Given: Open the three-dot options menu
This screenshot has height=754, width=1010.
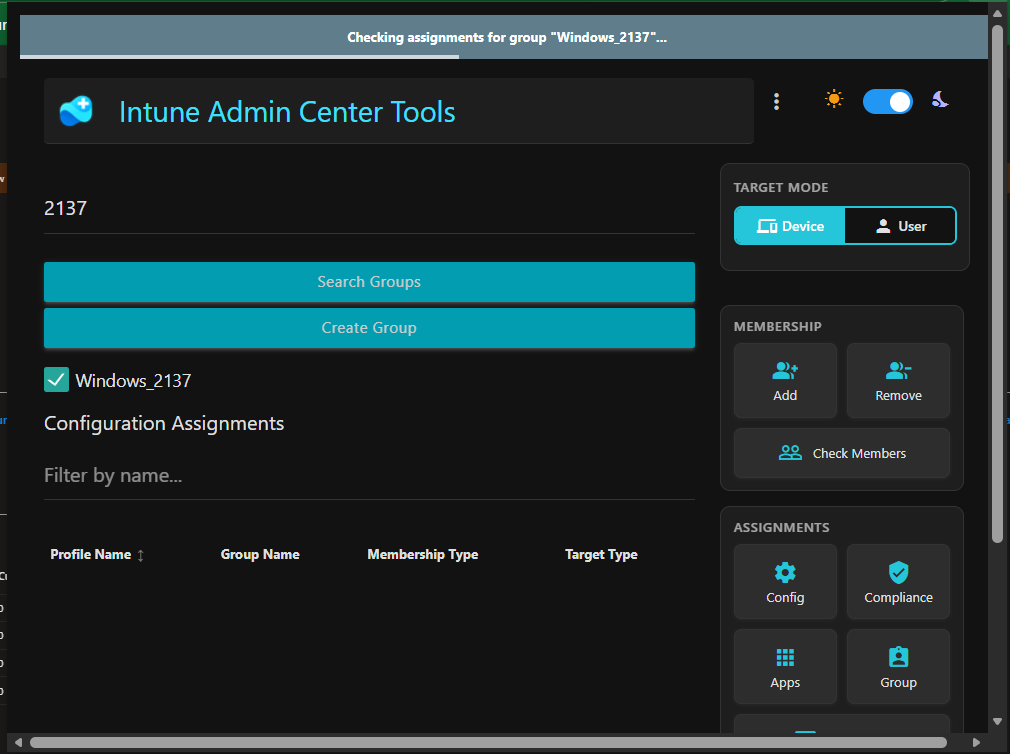Looking at the screenshot, I should [777, 100].
